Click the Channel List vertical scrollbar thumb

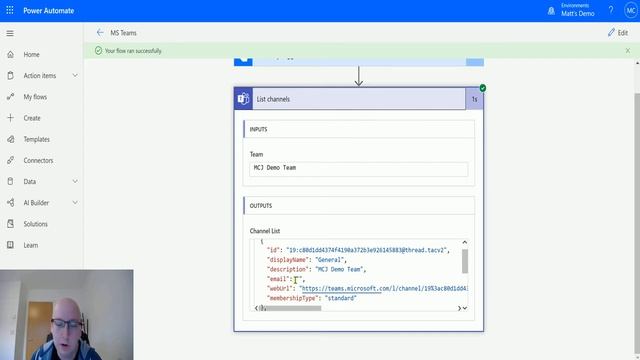pos(465,261)
